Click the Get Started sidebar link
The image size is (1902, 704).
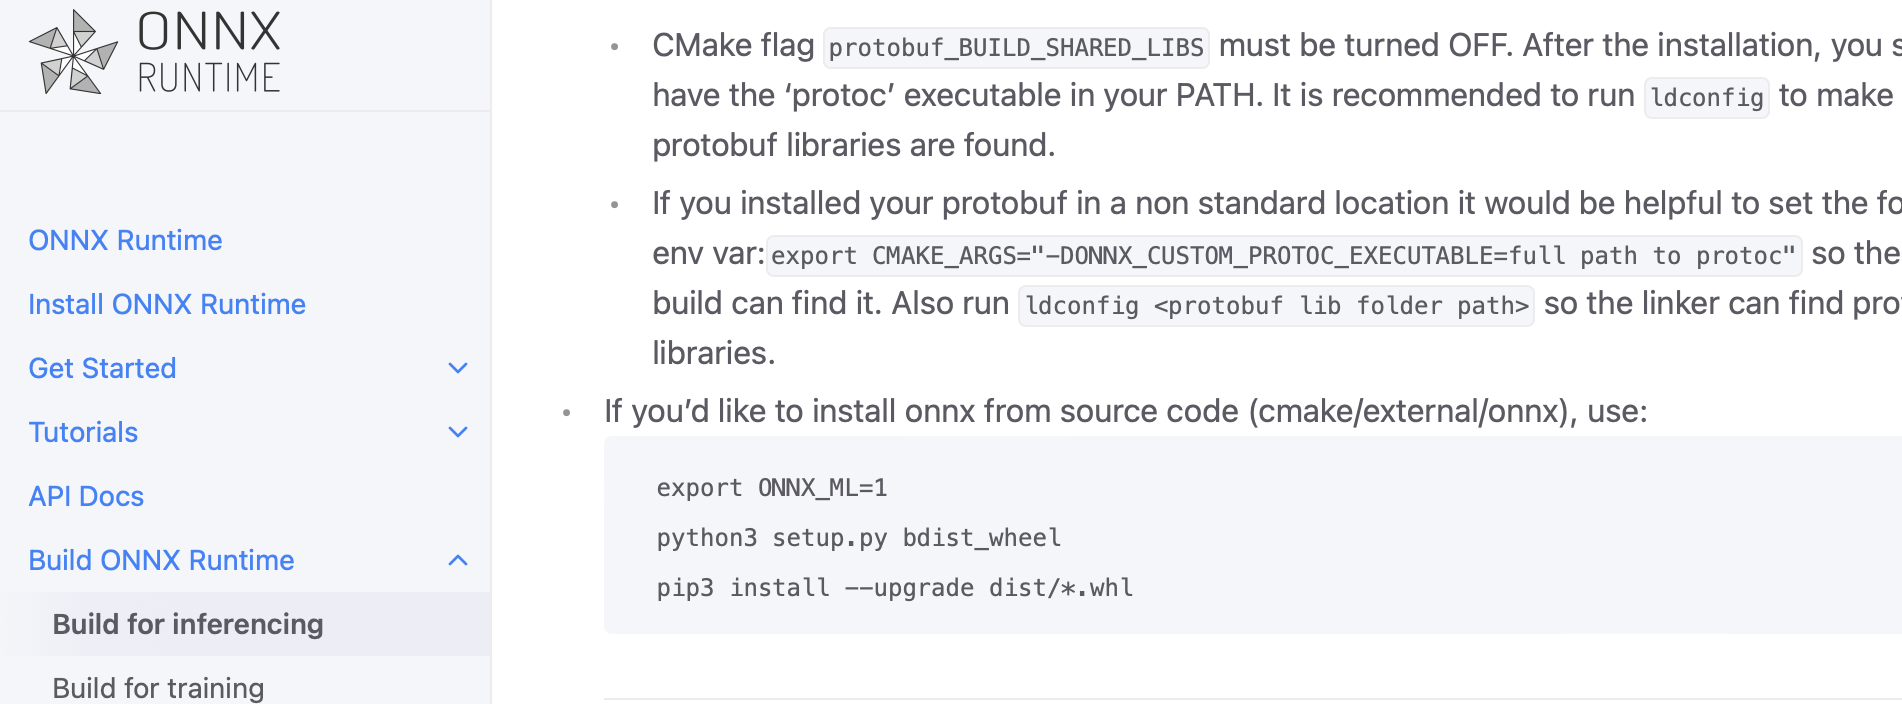pos(102,368)
